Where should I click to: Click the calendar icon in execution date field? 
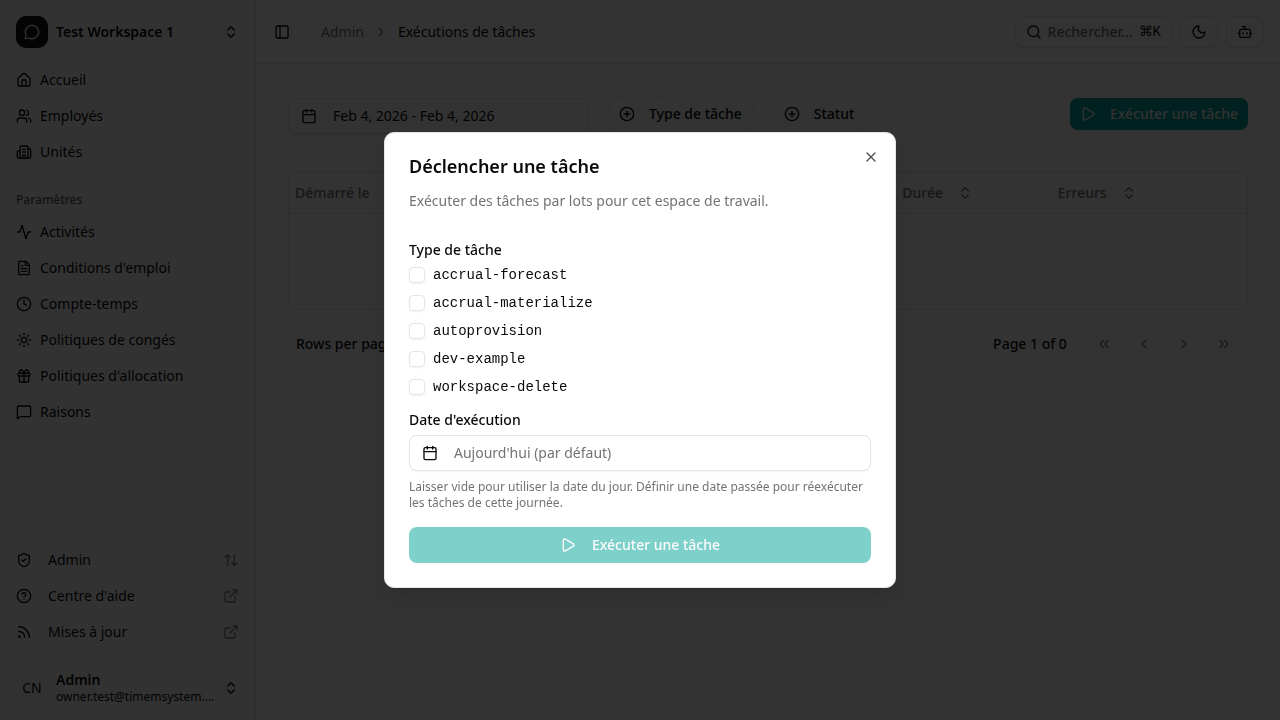pyautogui.click(x=430, y=453)
